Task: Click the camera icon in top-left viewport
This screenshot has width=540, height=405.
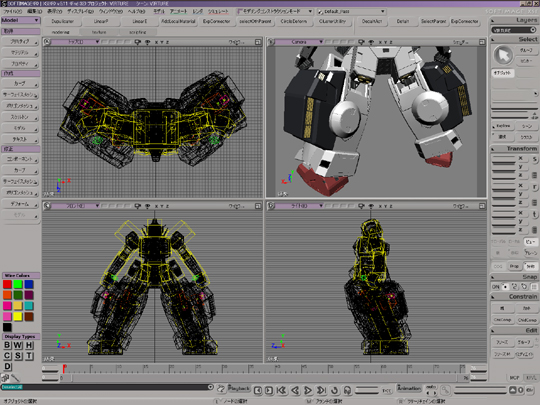Action: click(137, 42)
